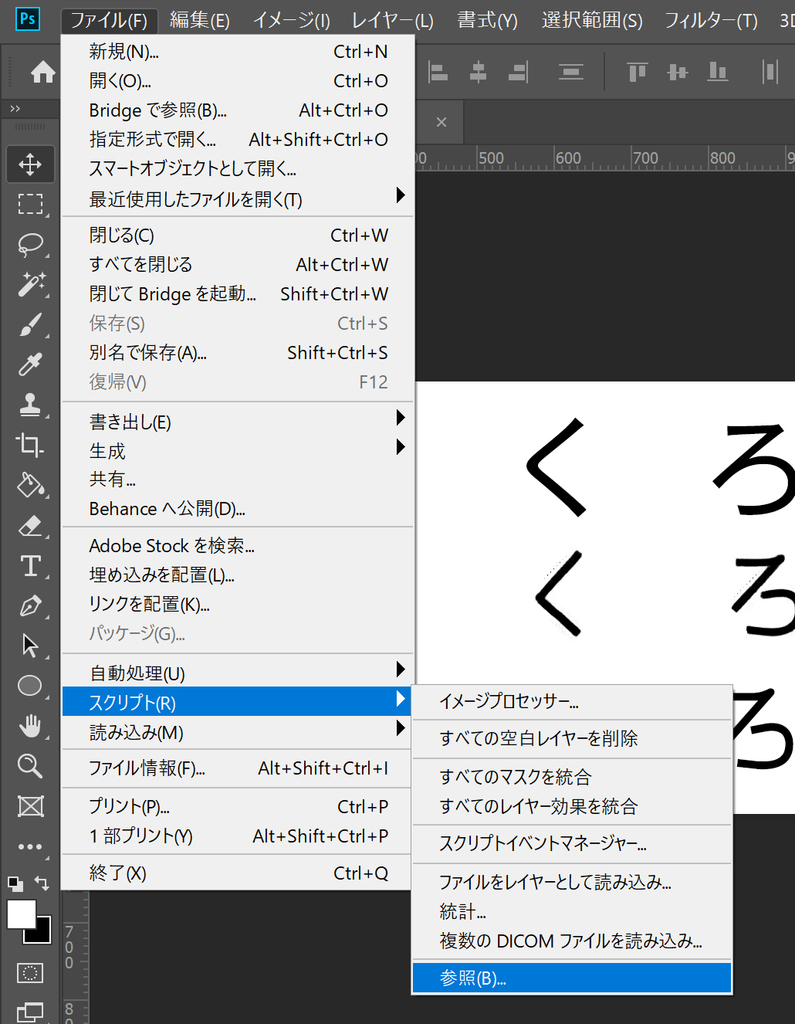Screen dimensions: 795x1024
Task: Open the 選択範囲(S) menu
Action: coord(592,20)
